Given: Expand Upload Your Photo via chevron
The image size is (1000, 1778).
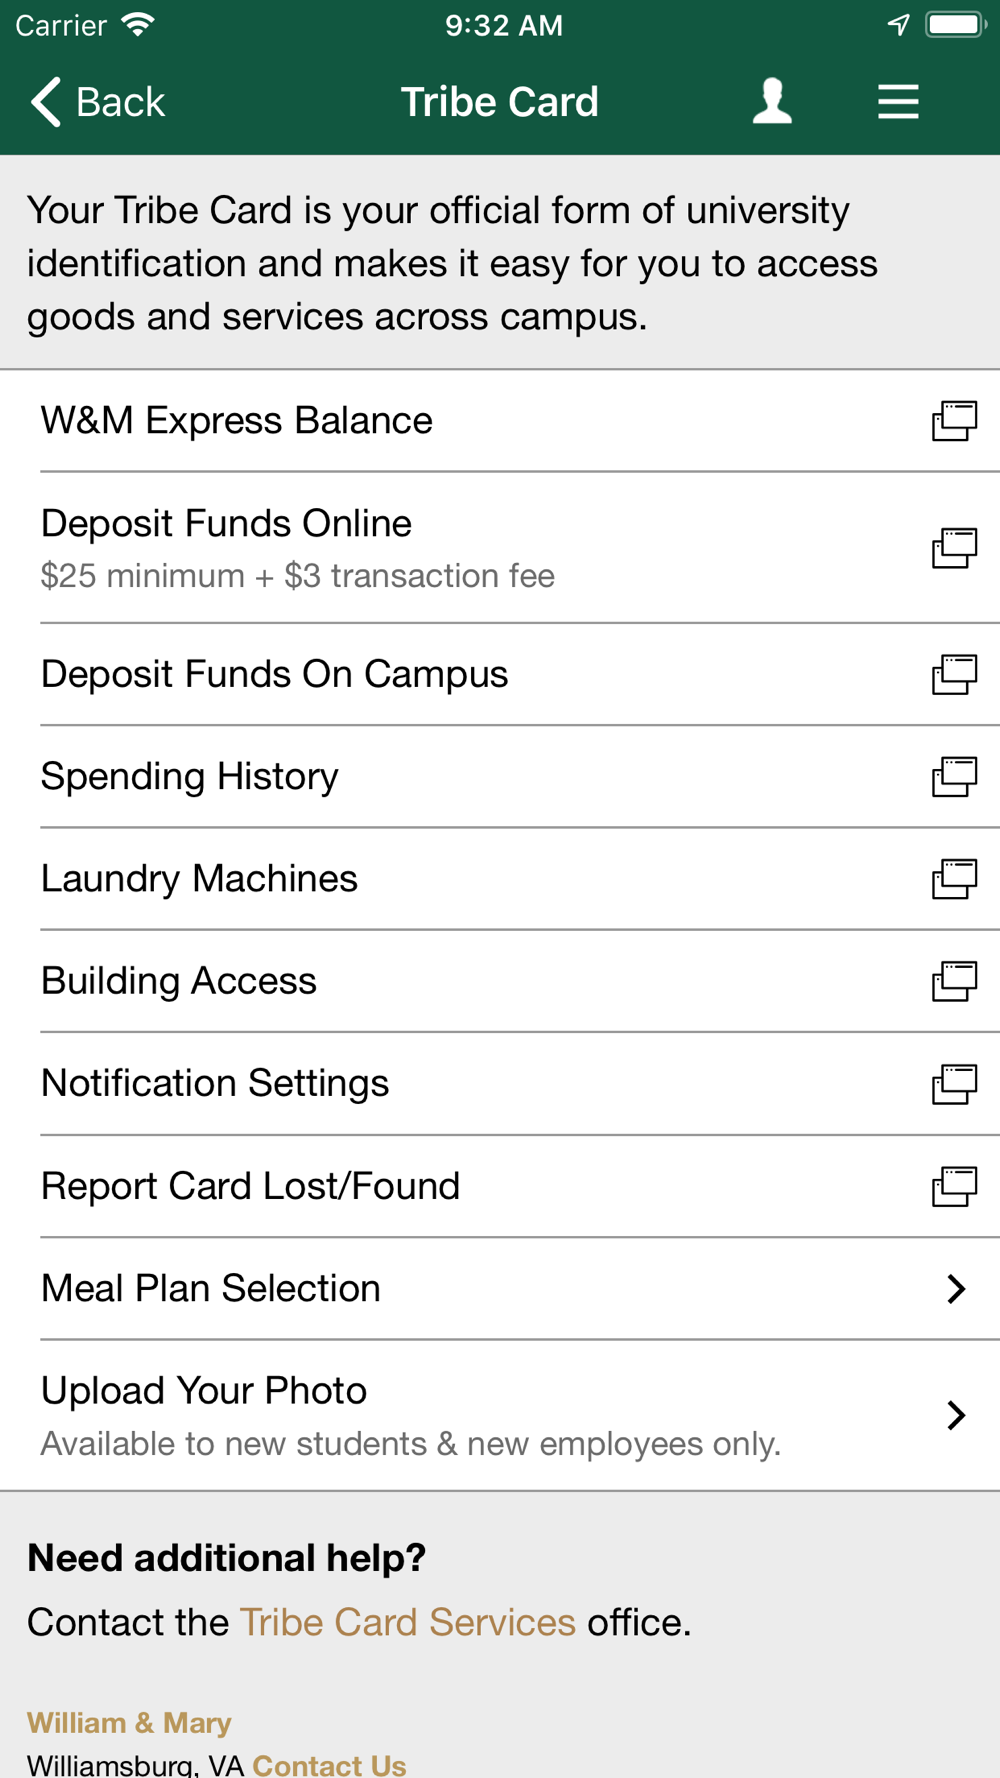Looking at the screenshot, I should 956,1415.
